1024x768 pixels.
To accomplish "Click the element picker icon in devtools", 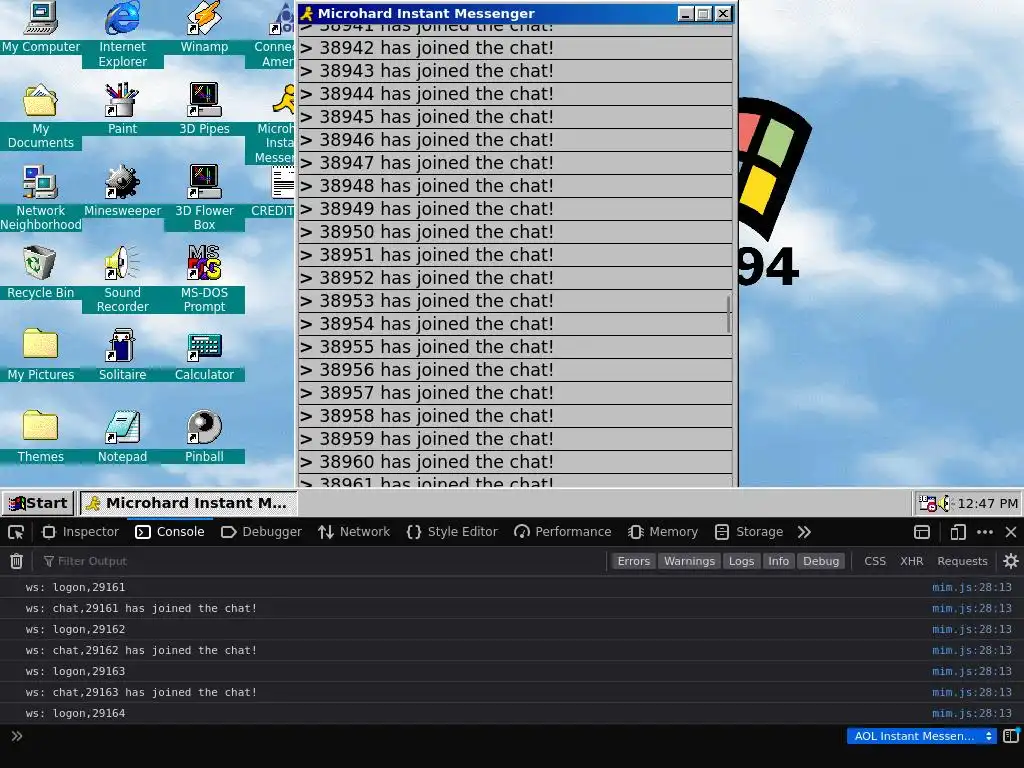I will click(16, 532).
